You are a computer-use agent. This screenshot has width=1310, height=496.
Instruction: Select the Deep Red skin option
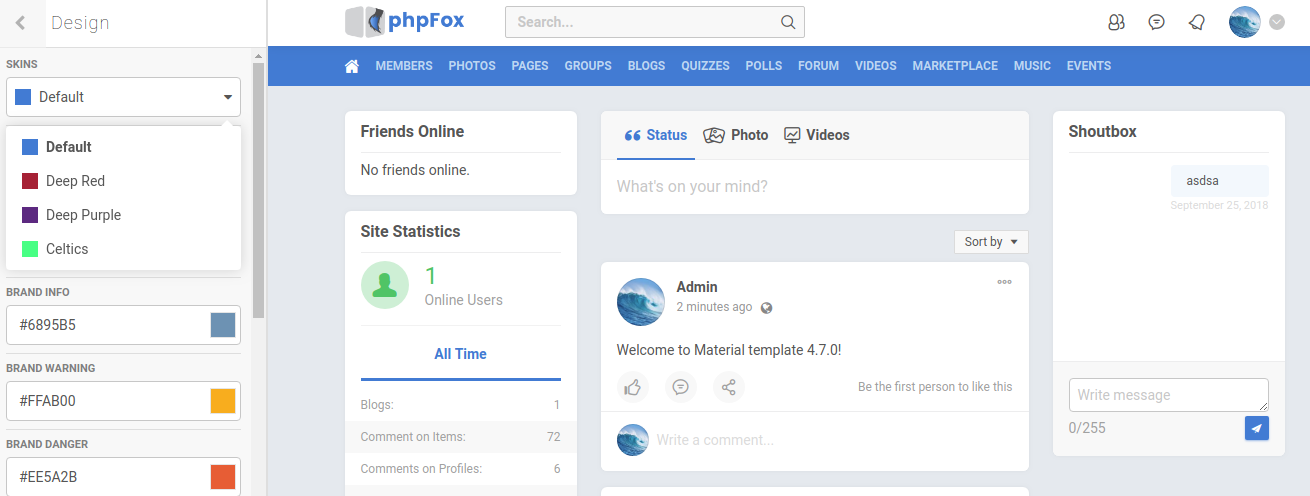(75, 181)
